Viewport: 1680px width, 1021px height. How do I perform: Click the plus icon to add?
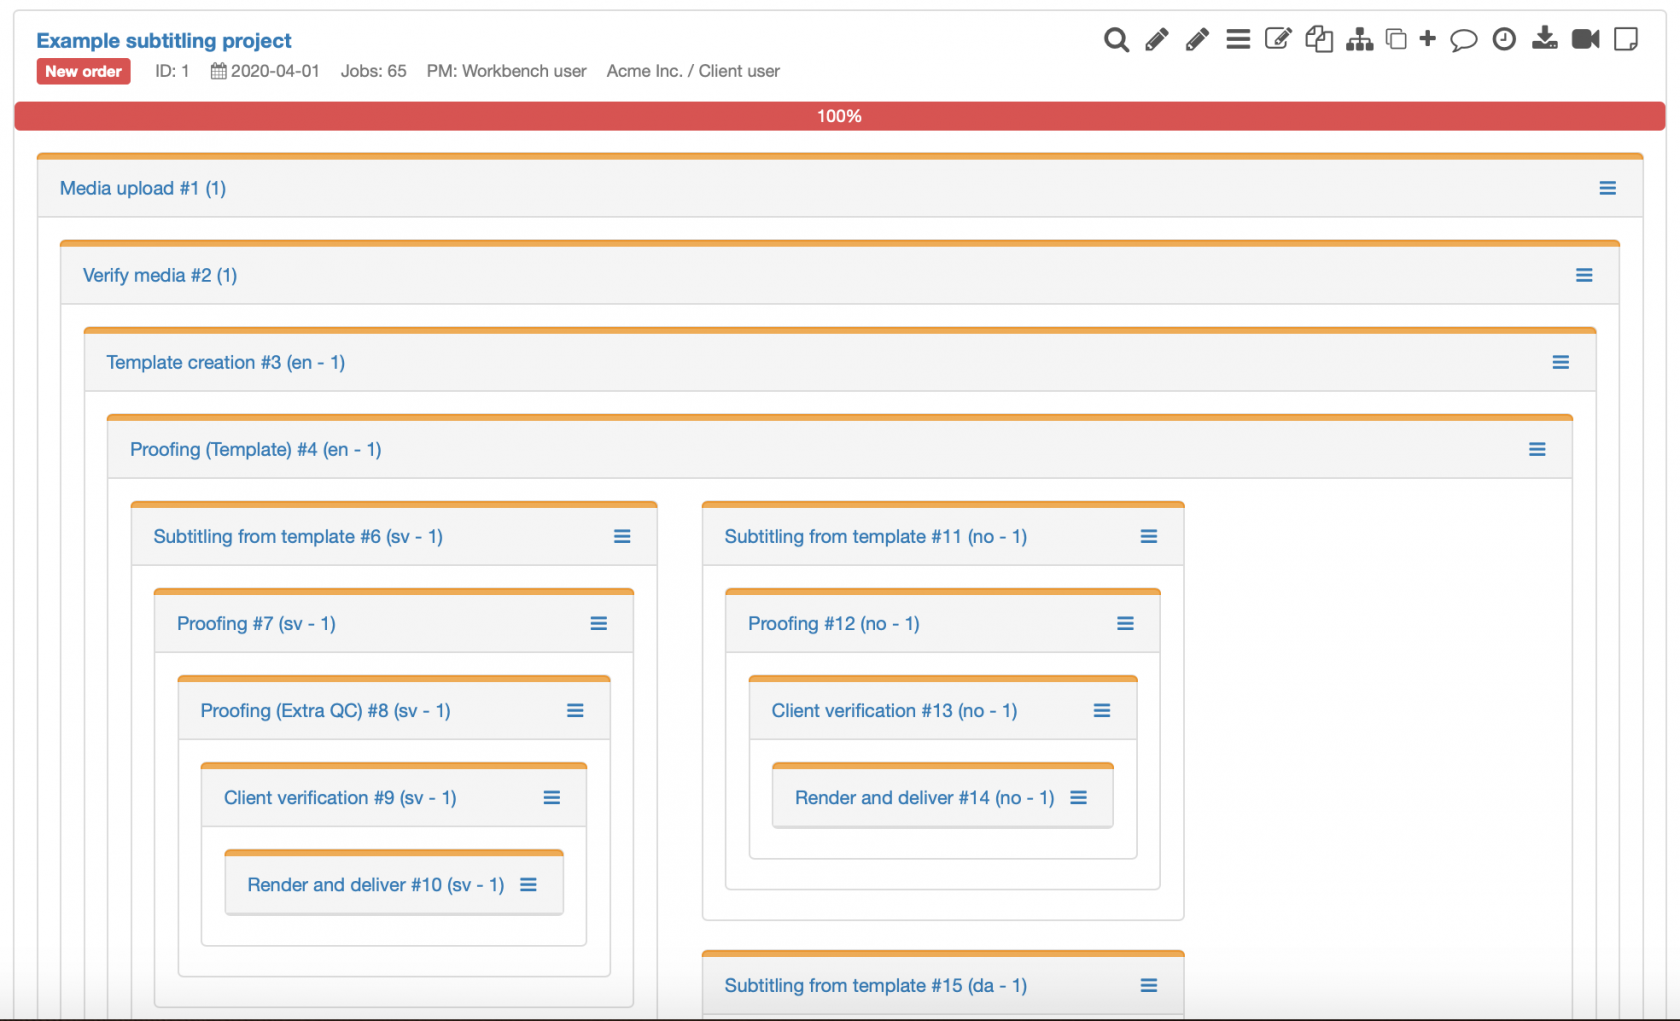[1428, 39]
